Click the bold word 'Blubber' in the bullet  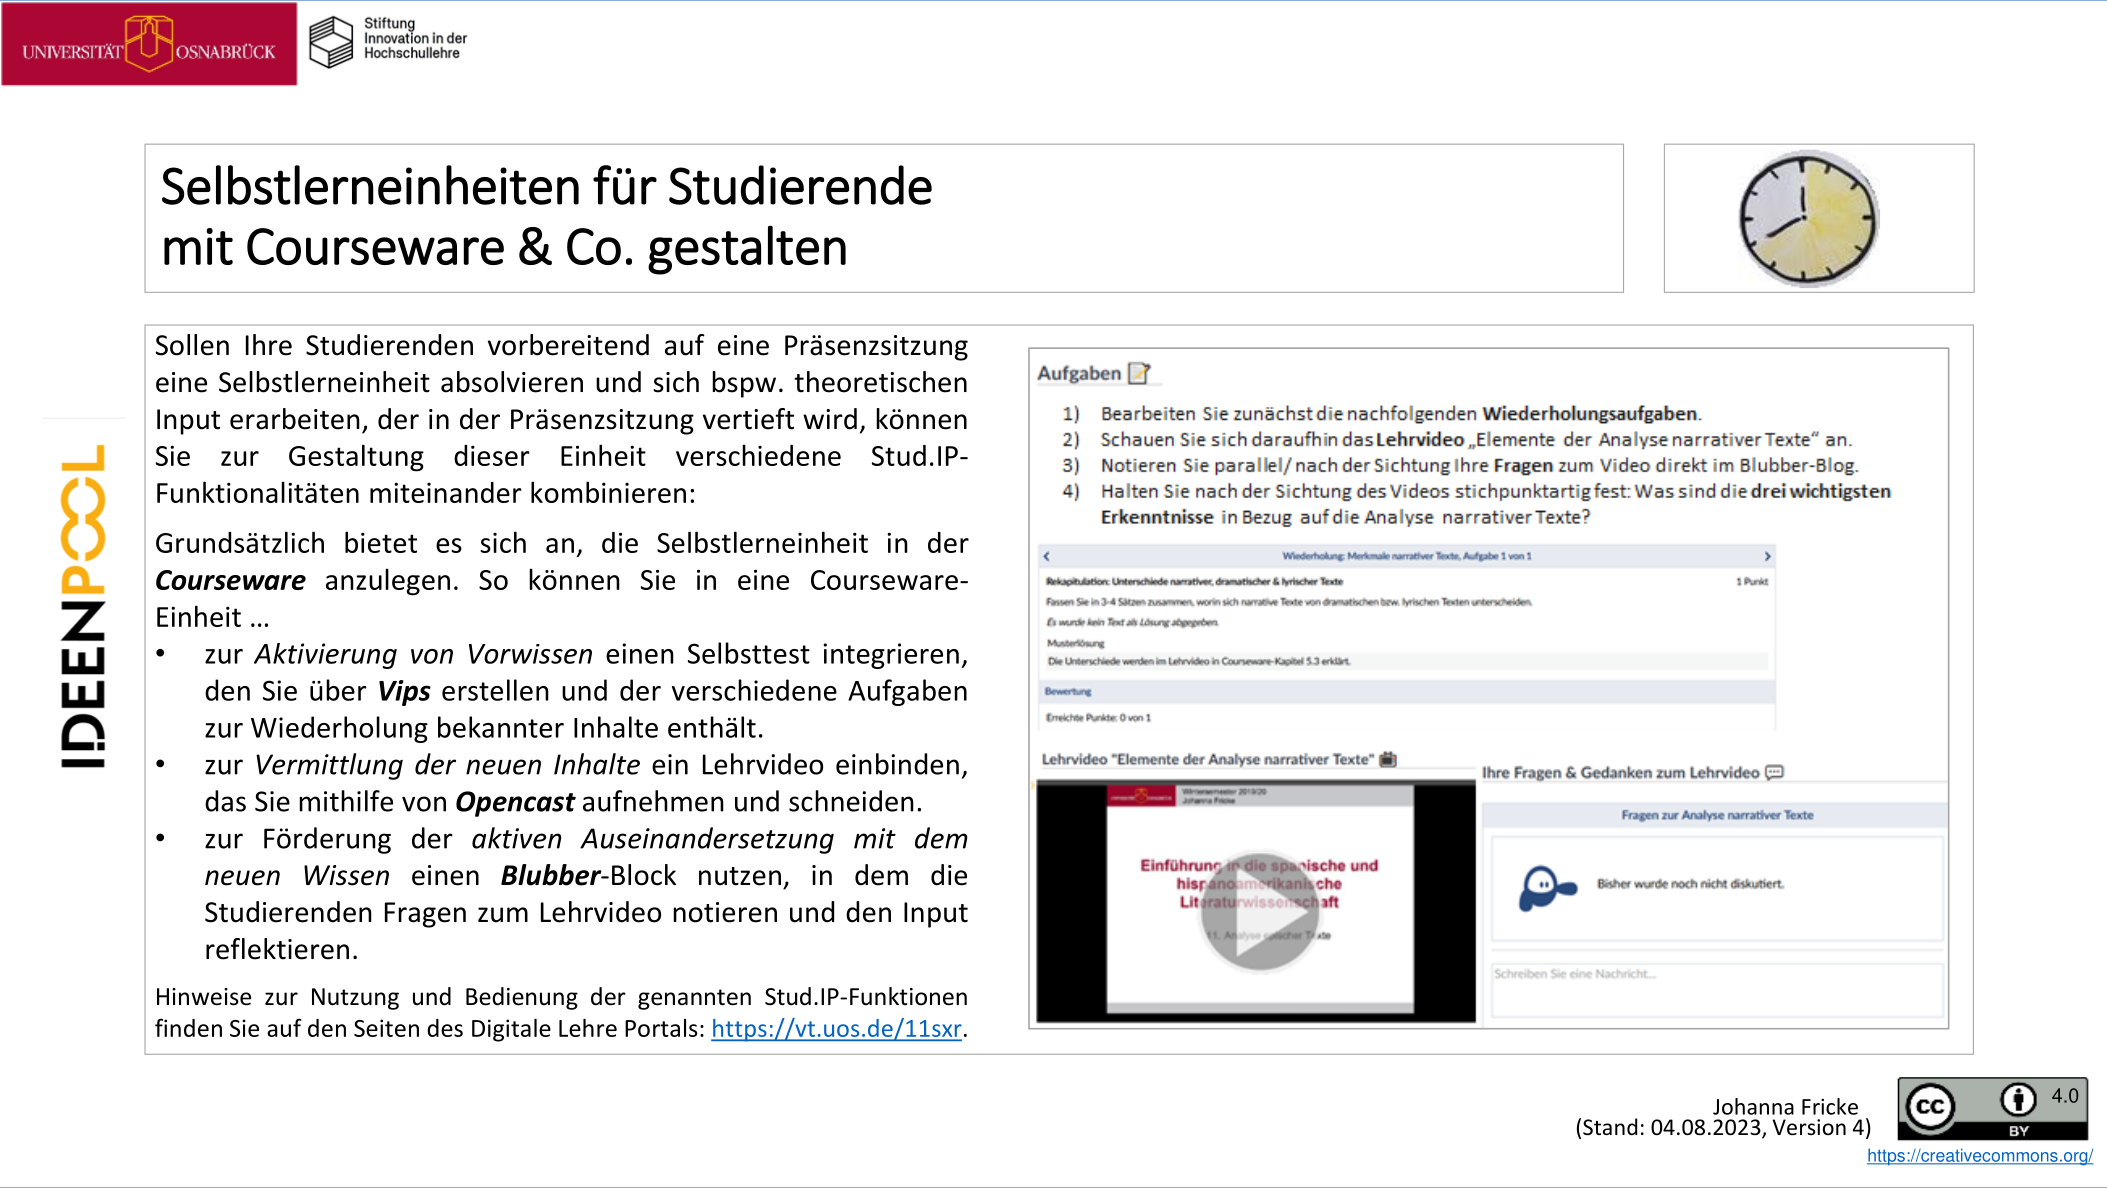550,875
